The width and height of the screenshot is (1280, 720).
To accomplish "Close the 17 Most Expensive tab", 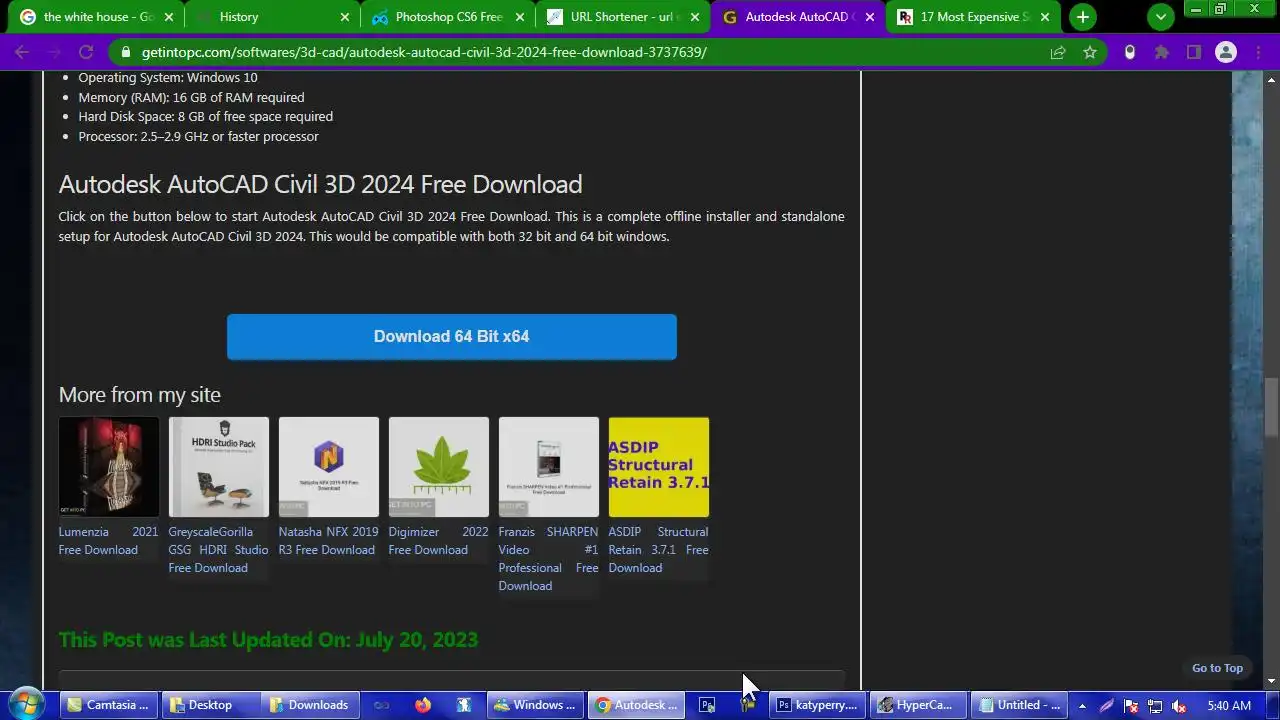I will [x=1045, y=17].
